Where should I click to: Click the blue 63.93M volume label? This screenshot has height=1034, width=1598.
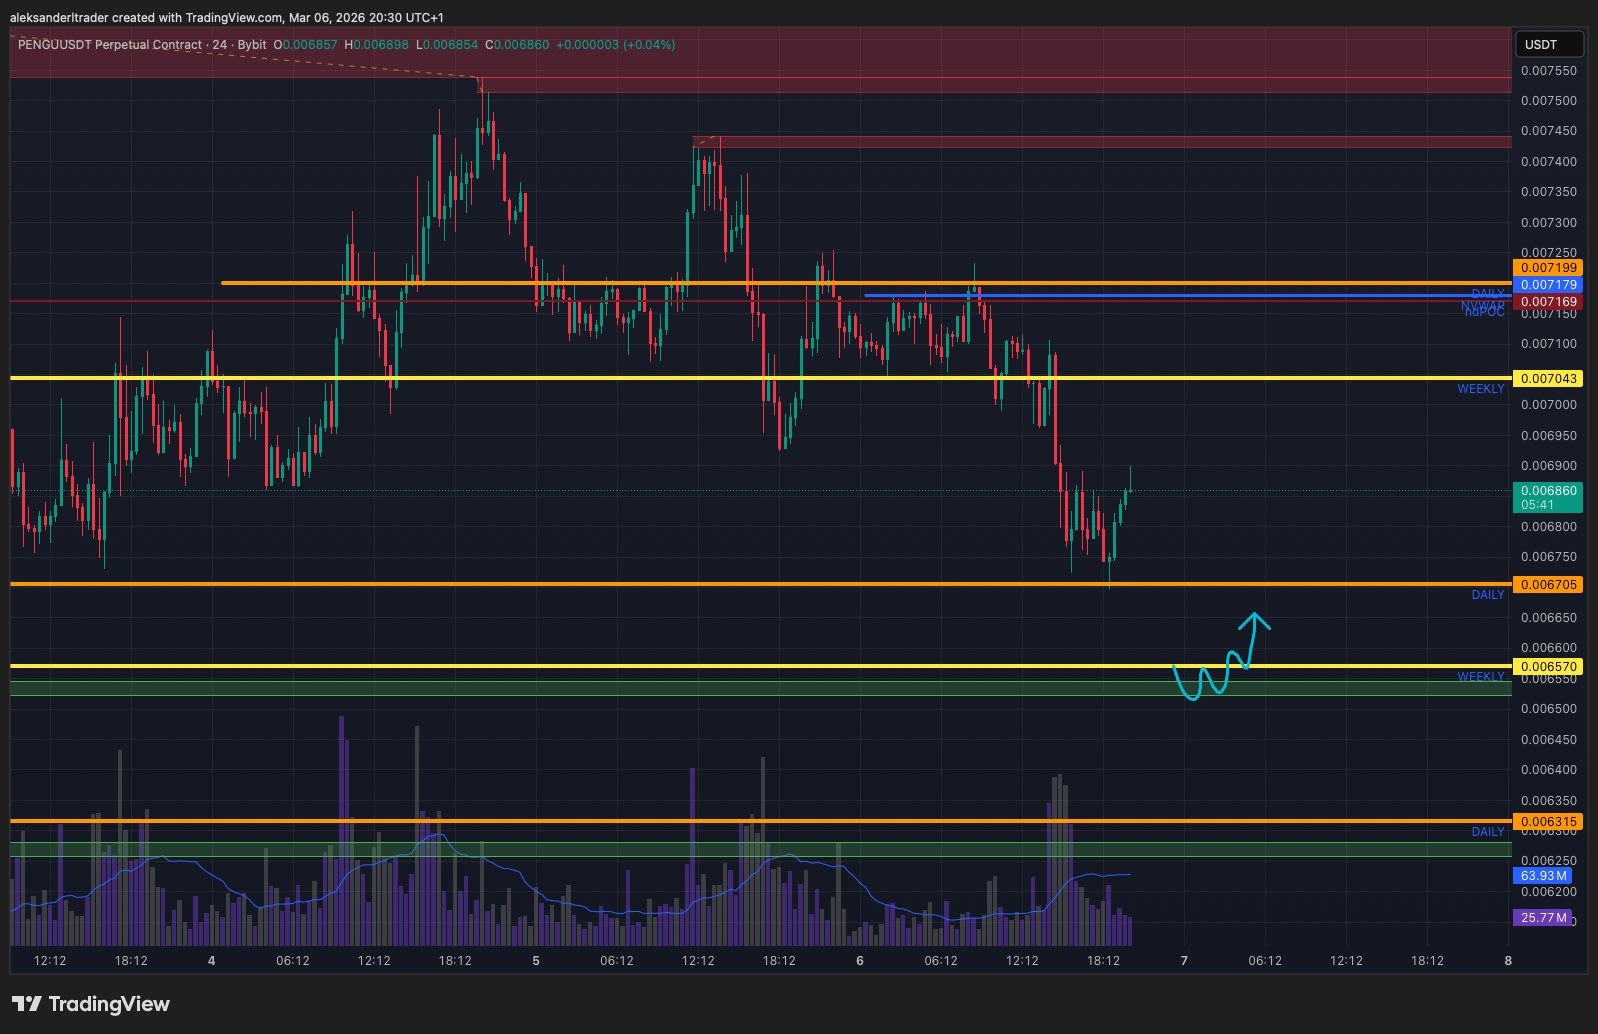click(1543, 876)
